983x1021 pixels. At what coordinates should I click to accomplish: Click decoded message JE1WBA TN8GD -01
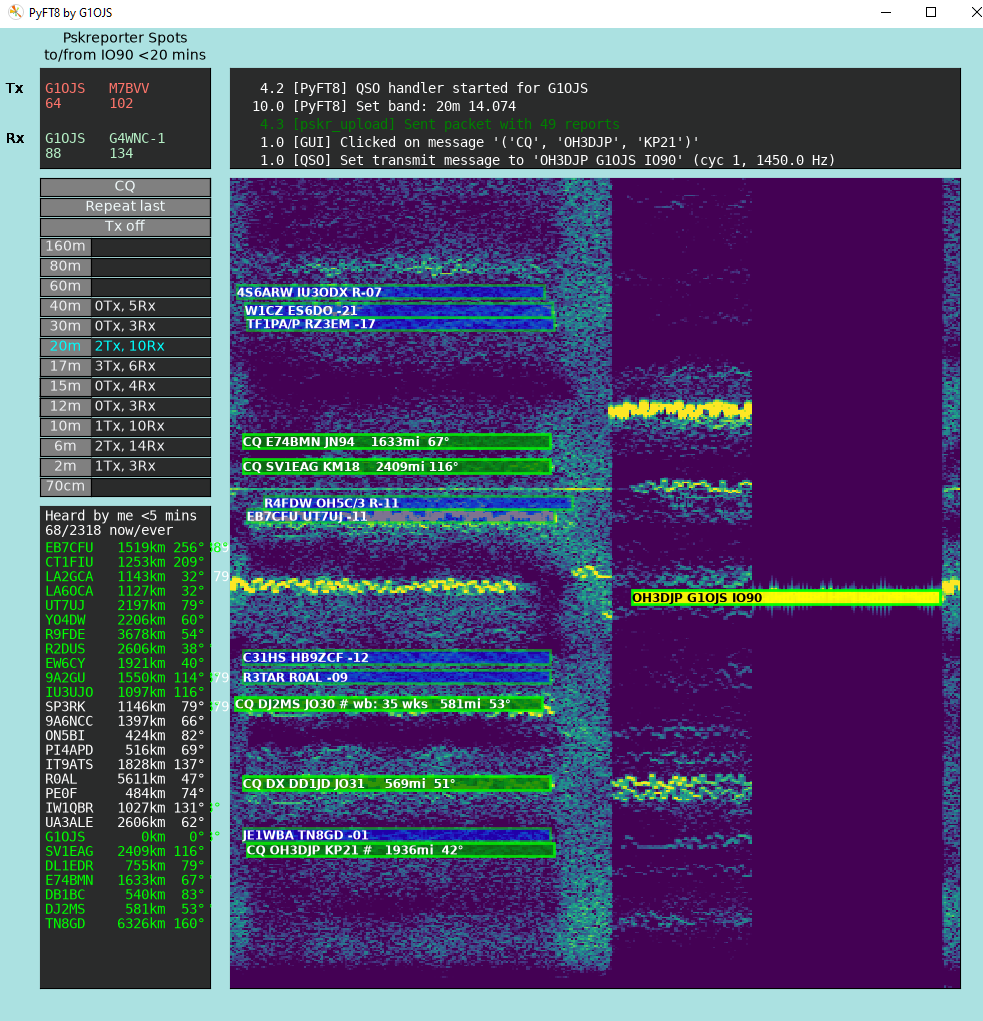[396, 835]
